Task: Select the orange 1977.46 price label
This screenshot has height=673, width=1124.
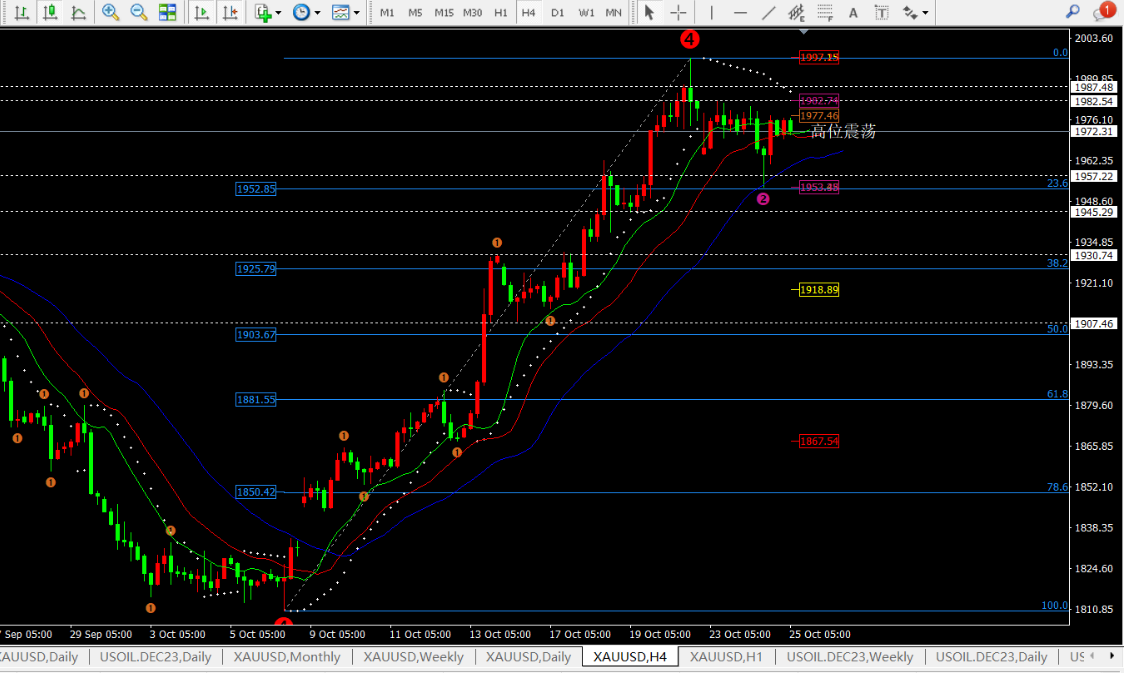Action: [x=819, y=115]
